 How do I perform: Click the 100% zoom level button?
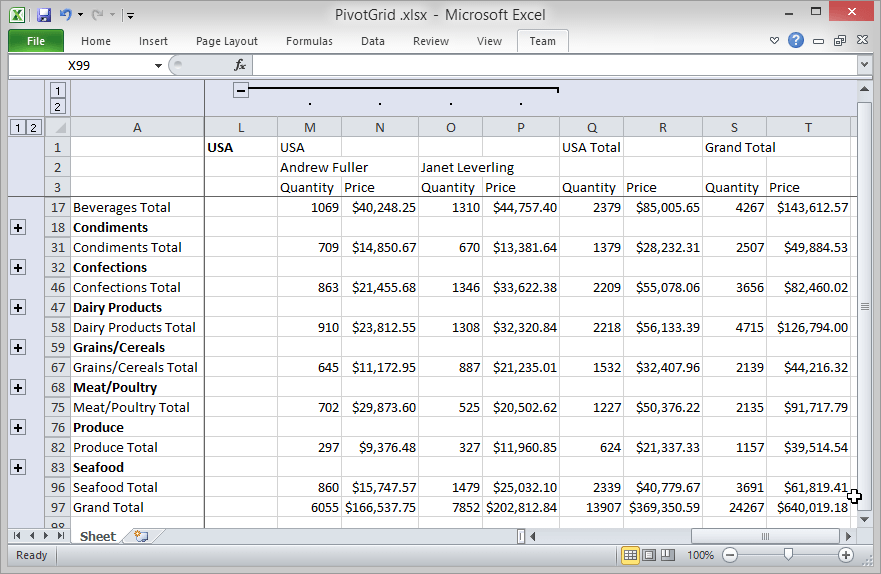click(x=700, y=555)
